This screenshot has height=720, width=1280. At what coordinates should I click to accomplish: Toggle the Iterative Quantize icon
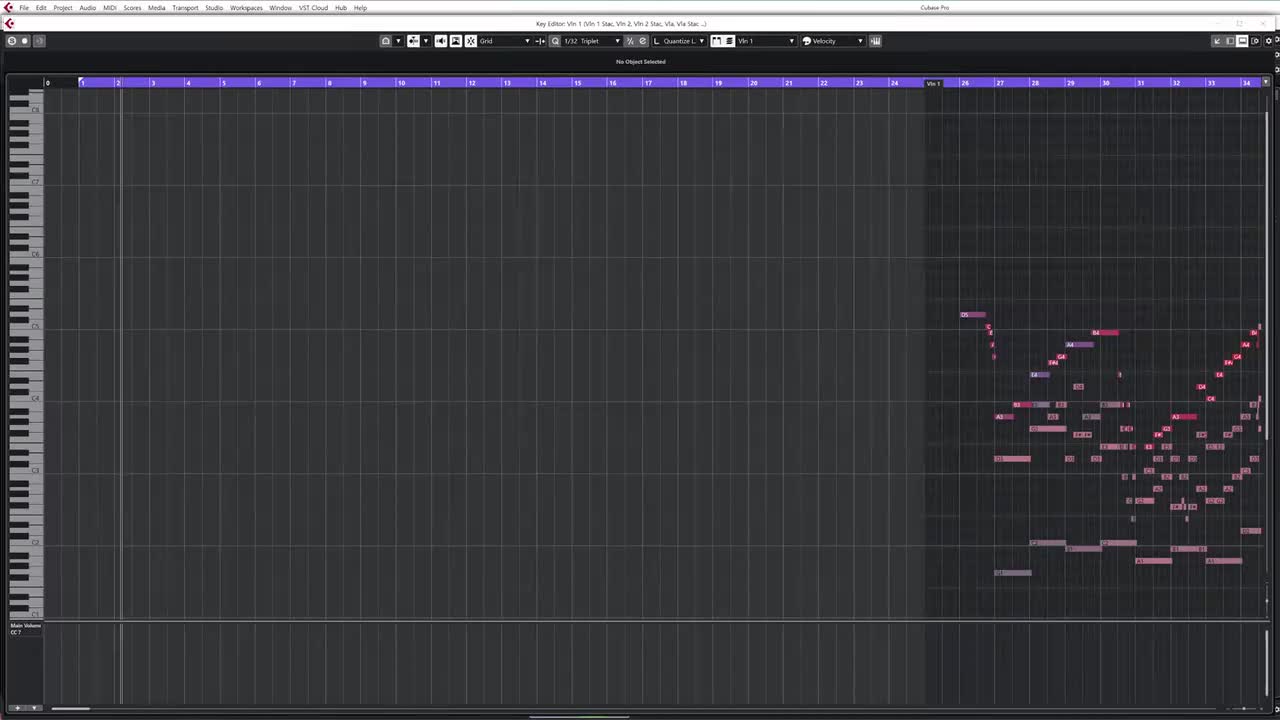click(630, 41)
